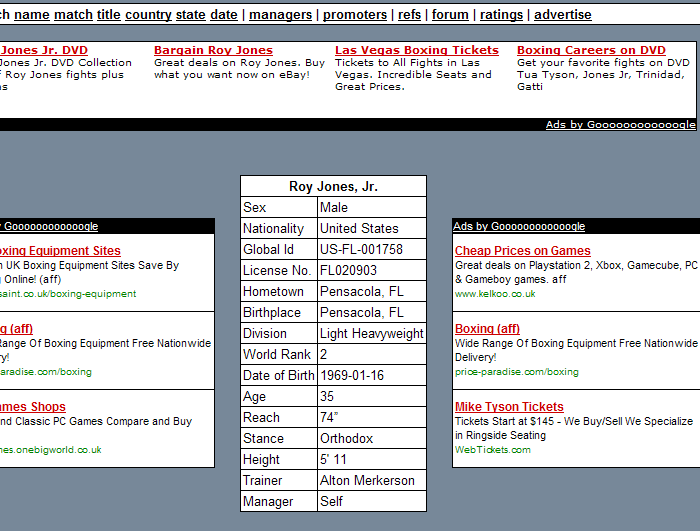Open the 'country' search link
Image resolution: width=700 pixels, height=531 pixels.
click(148, 15)
